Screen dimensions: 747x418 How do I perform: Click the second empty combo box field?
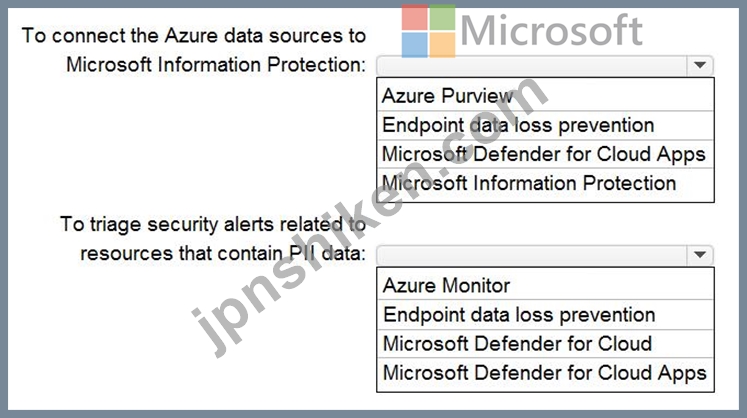pyautogui.click(x=532, y=255)
